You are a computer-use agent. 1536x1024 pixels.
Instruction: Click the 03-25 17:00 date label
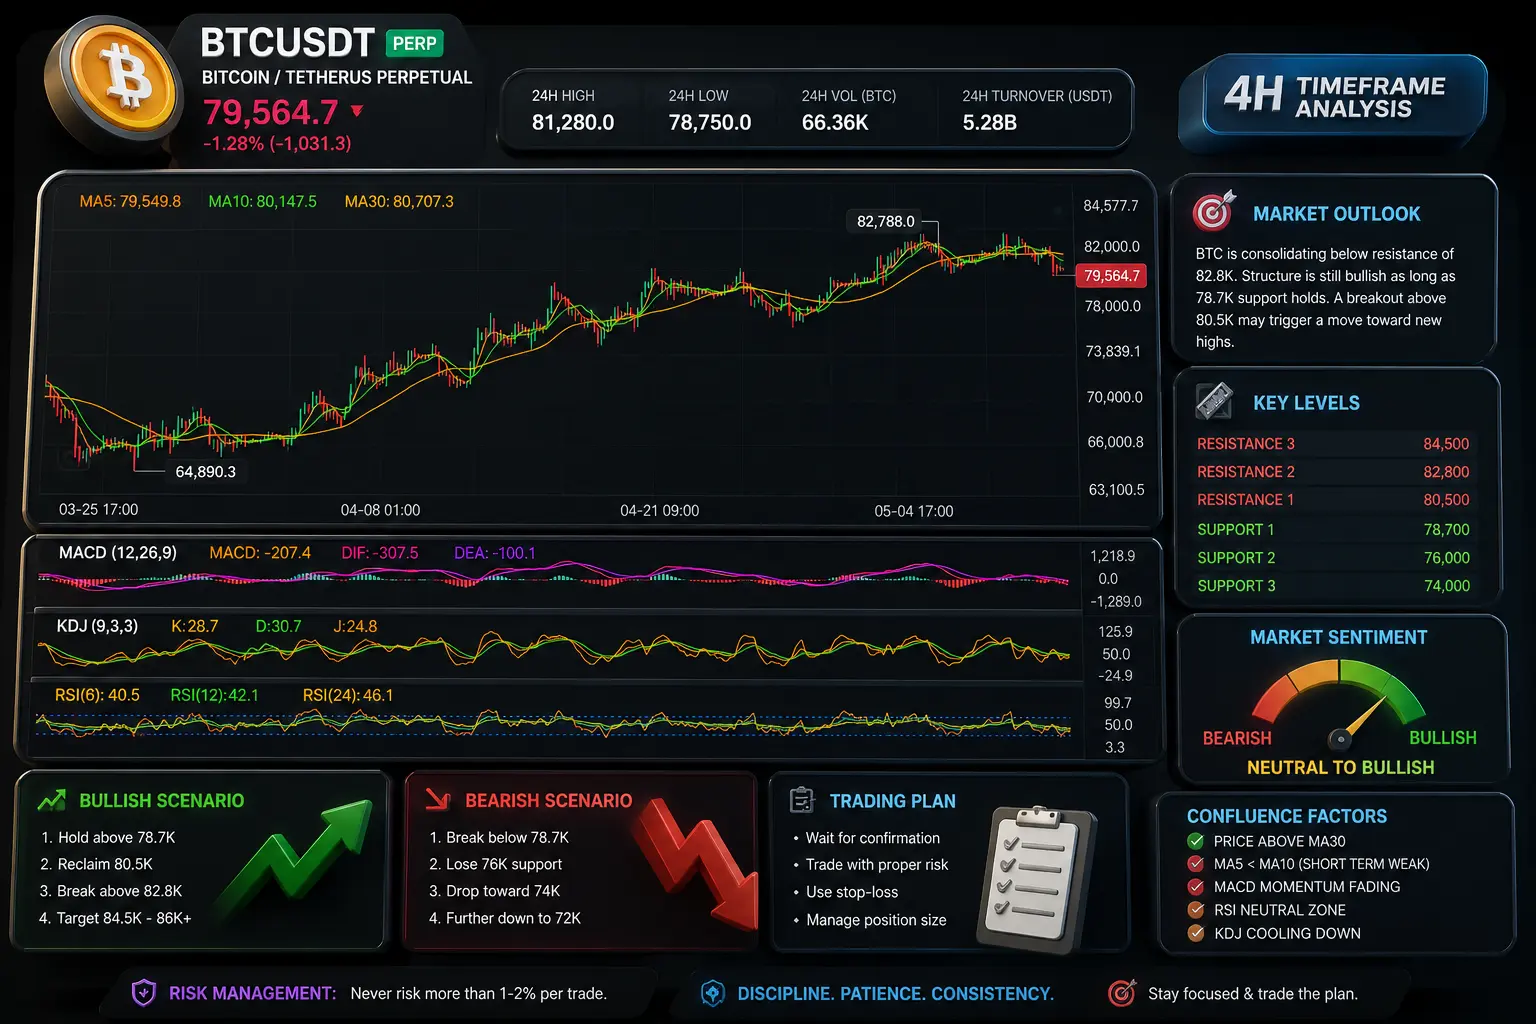point(98,510)
